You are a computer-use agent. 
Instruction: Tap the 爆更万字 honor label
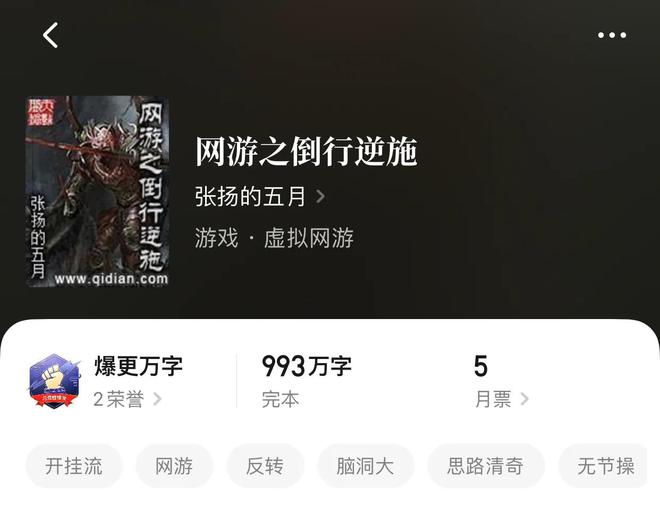(138, 366)
